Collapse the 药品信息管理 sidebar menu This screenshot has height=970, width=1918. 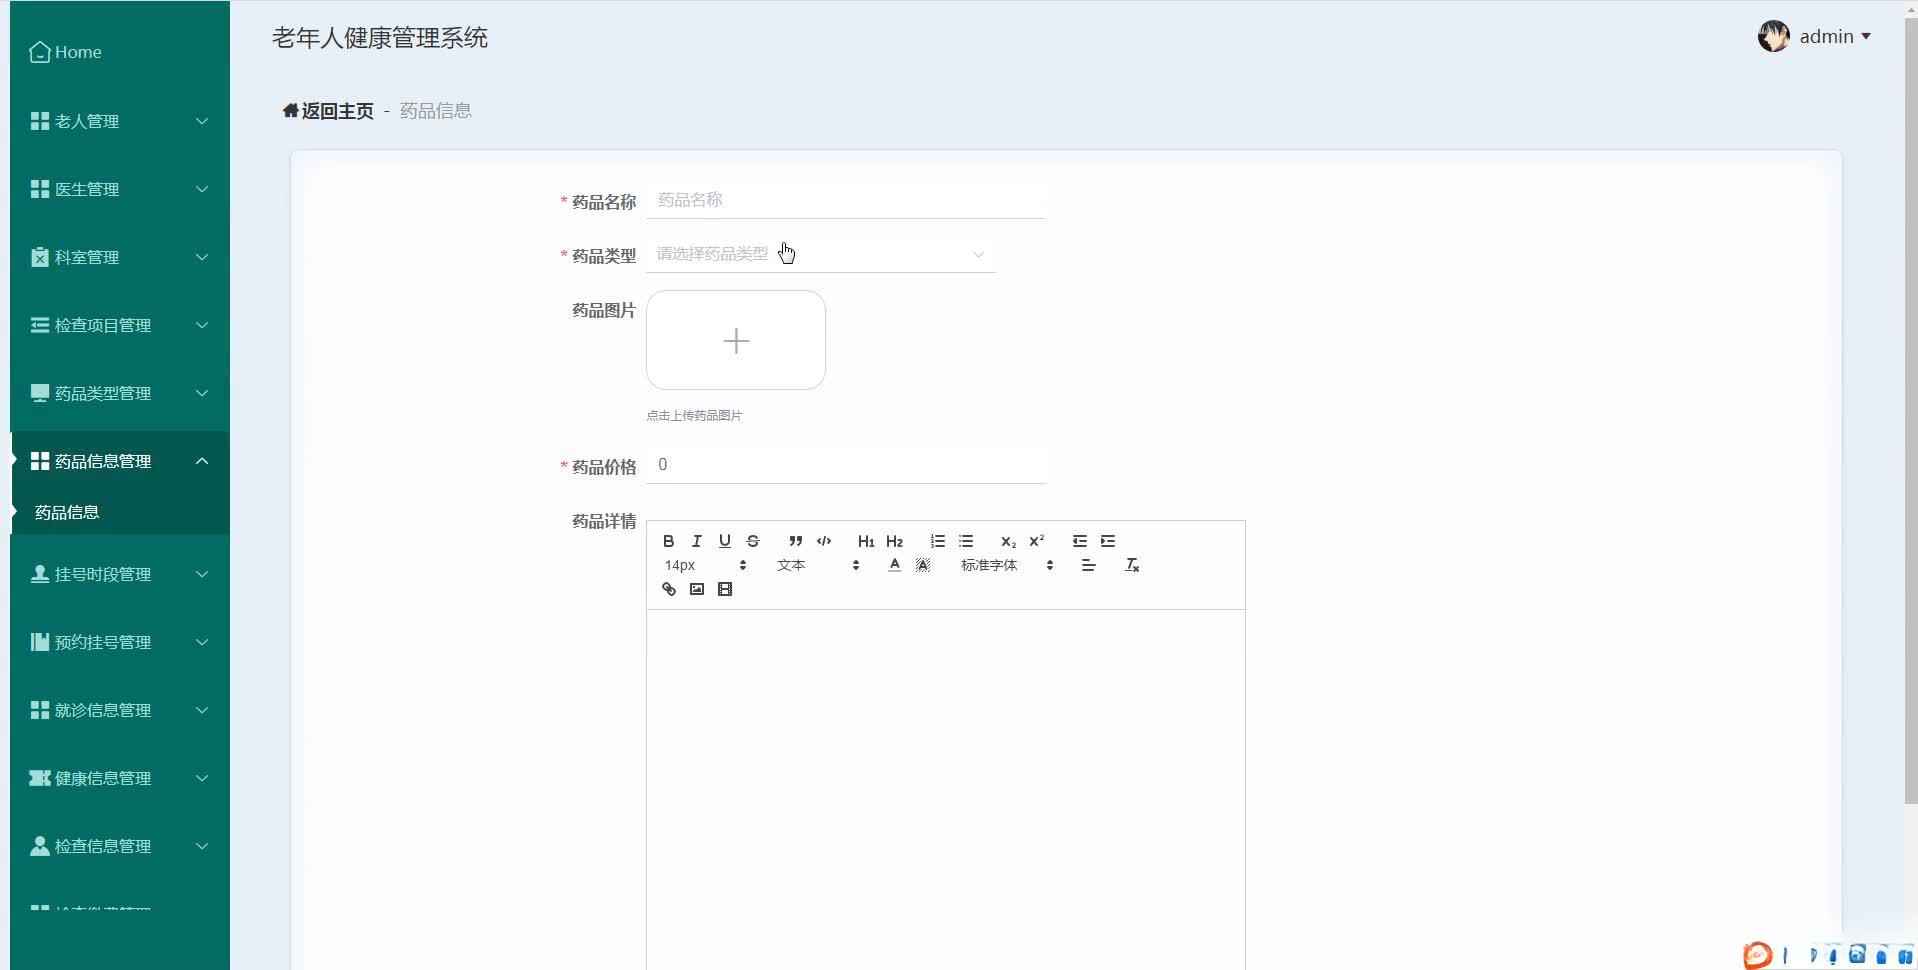120,461
